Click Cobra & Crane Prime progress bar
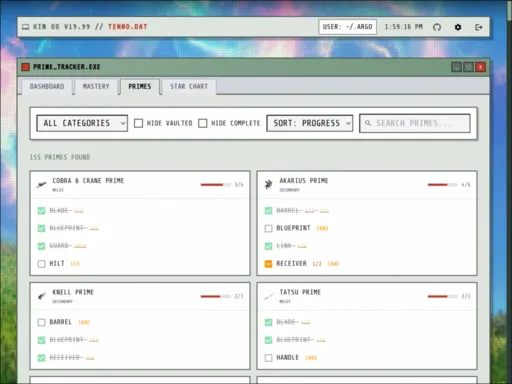 (216, 185)
